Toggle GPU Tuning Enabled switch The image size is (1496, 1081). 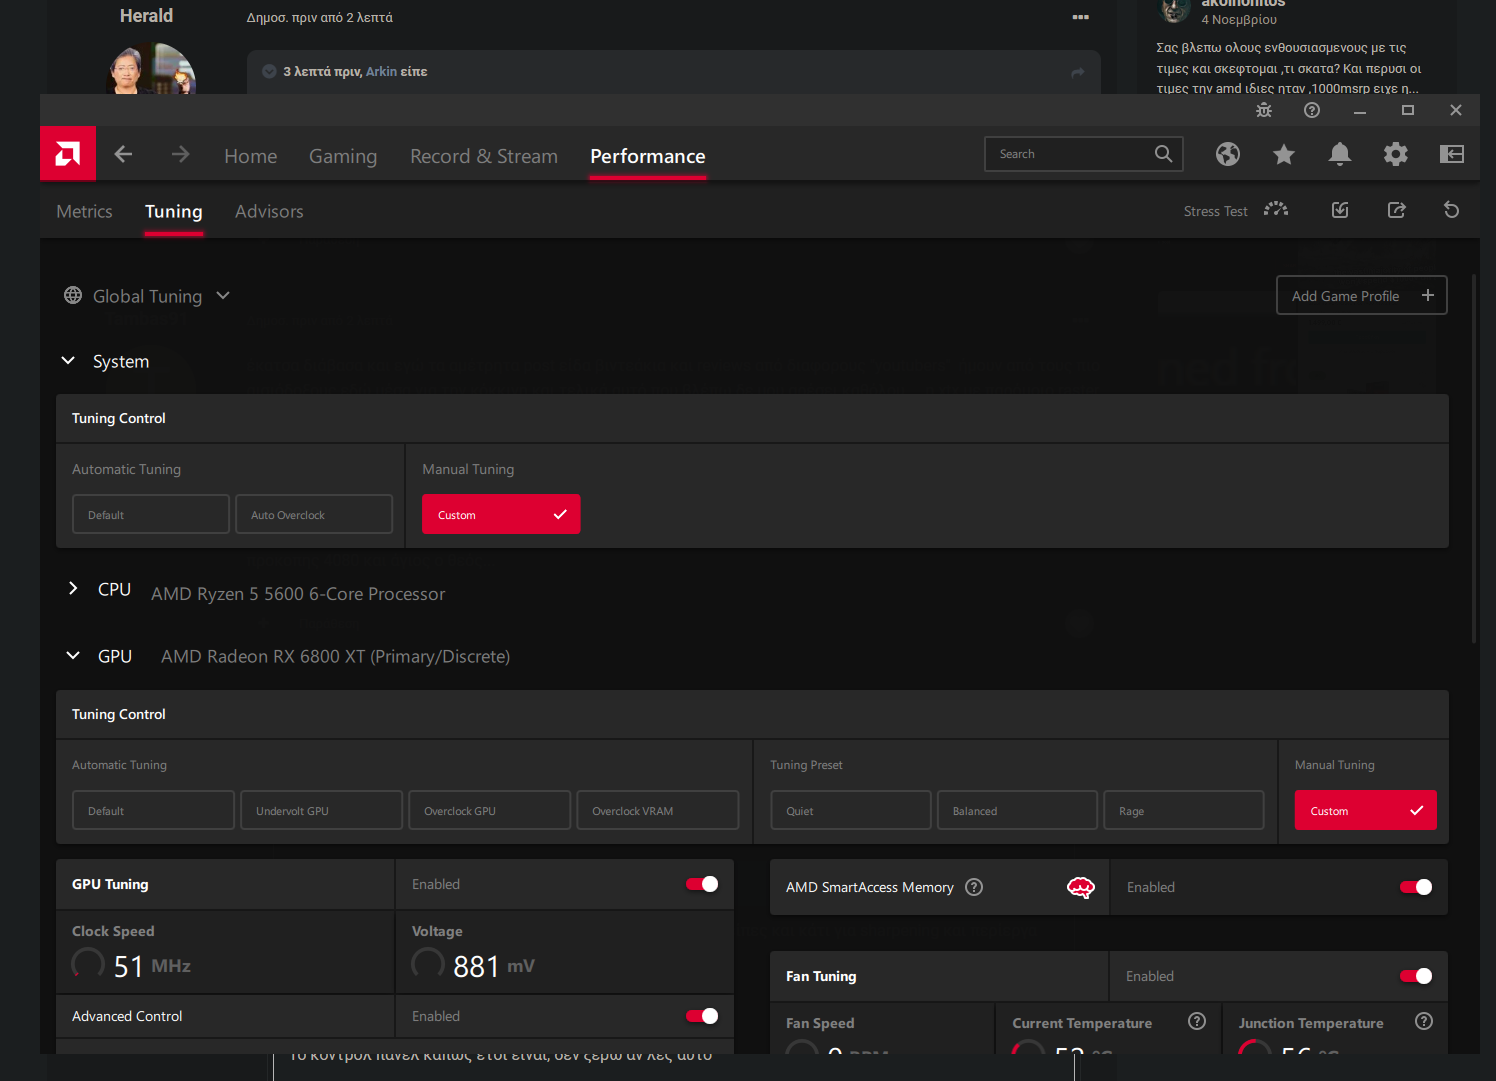pyautogui.click(x=702, y=884)
